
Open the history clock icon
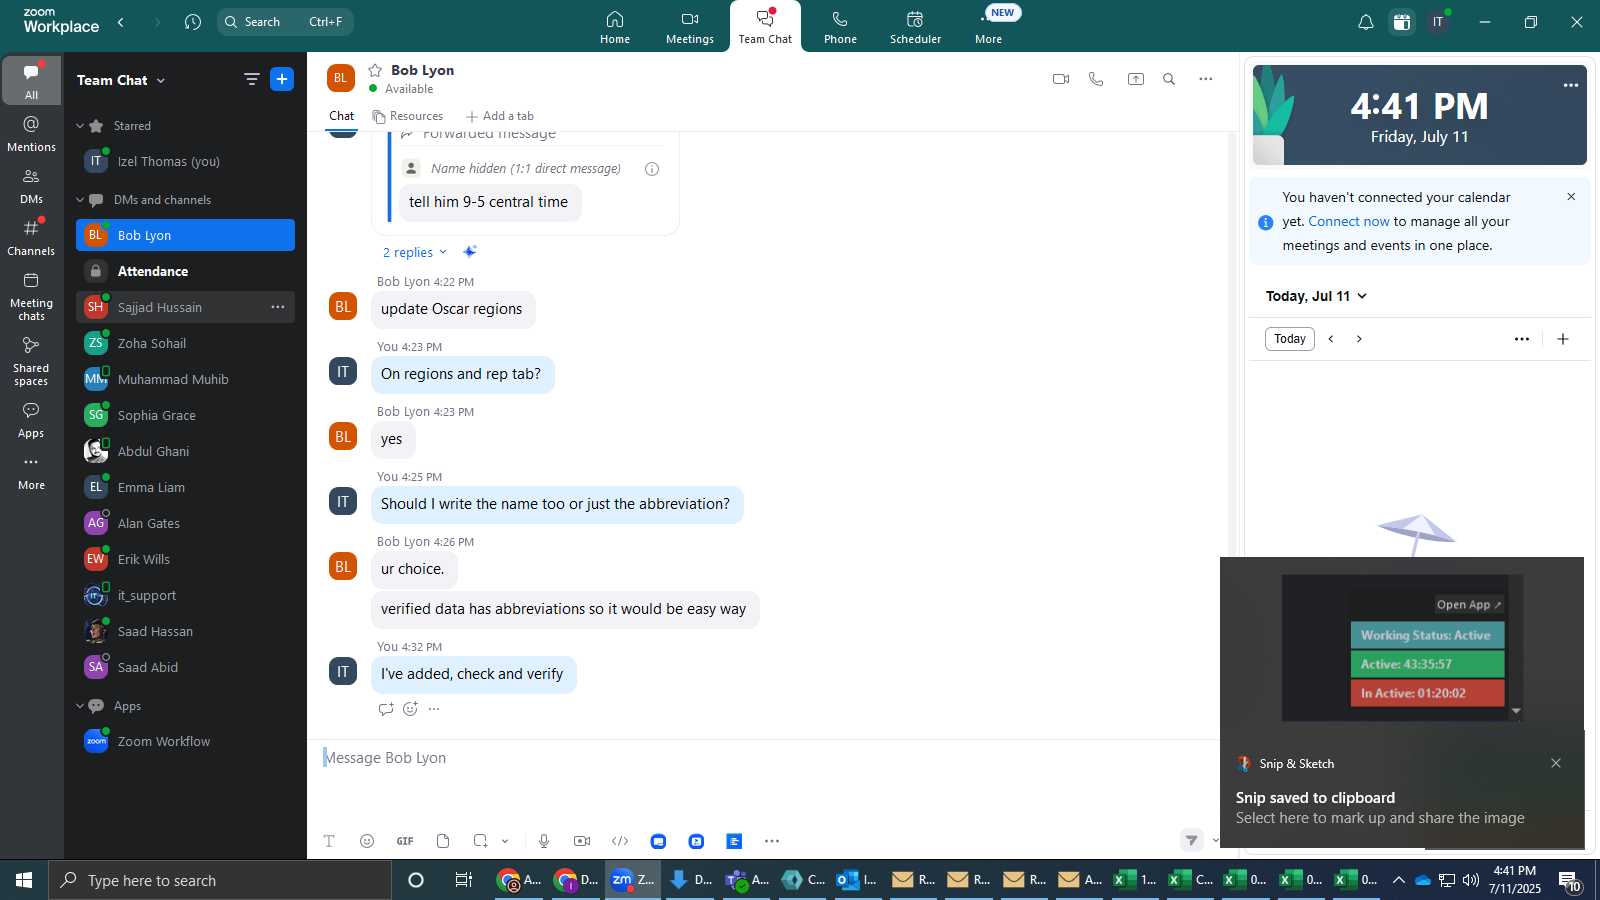click(193, 22)
